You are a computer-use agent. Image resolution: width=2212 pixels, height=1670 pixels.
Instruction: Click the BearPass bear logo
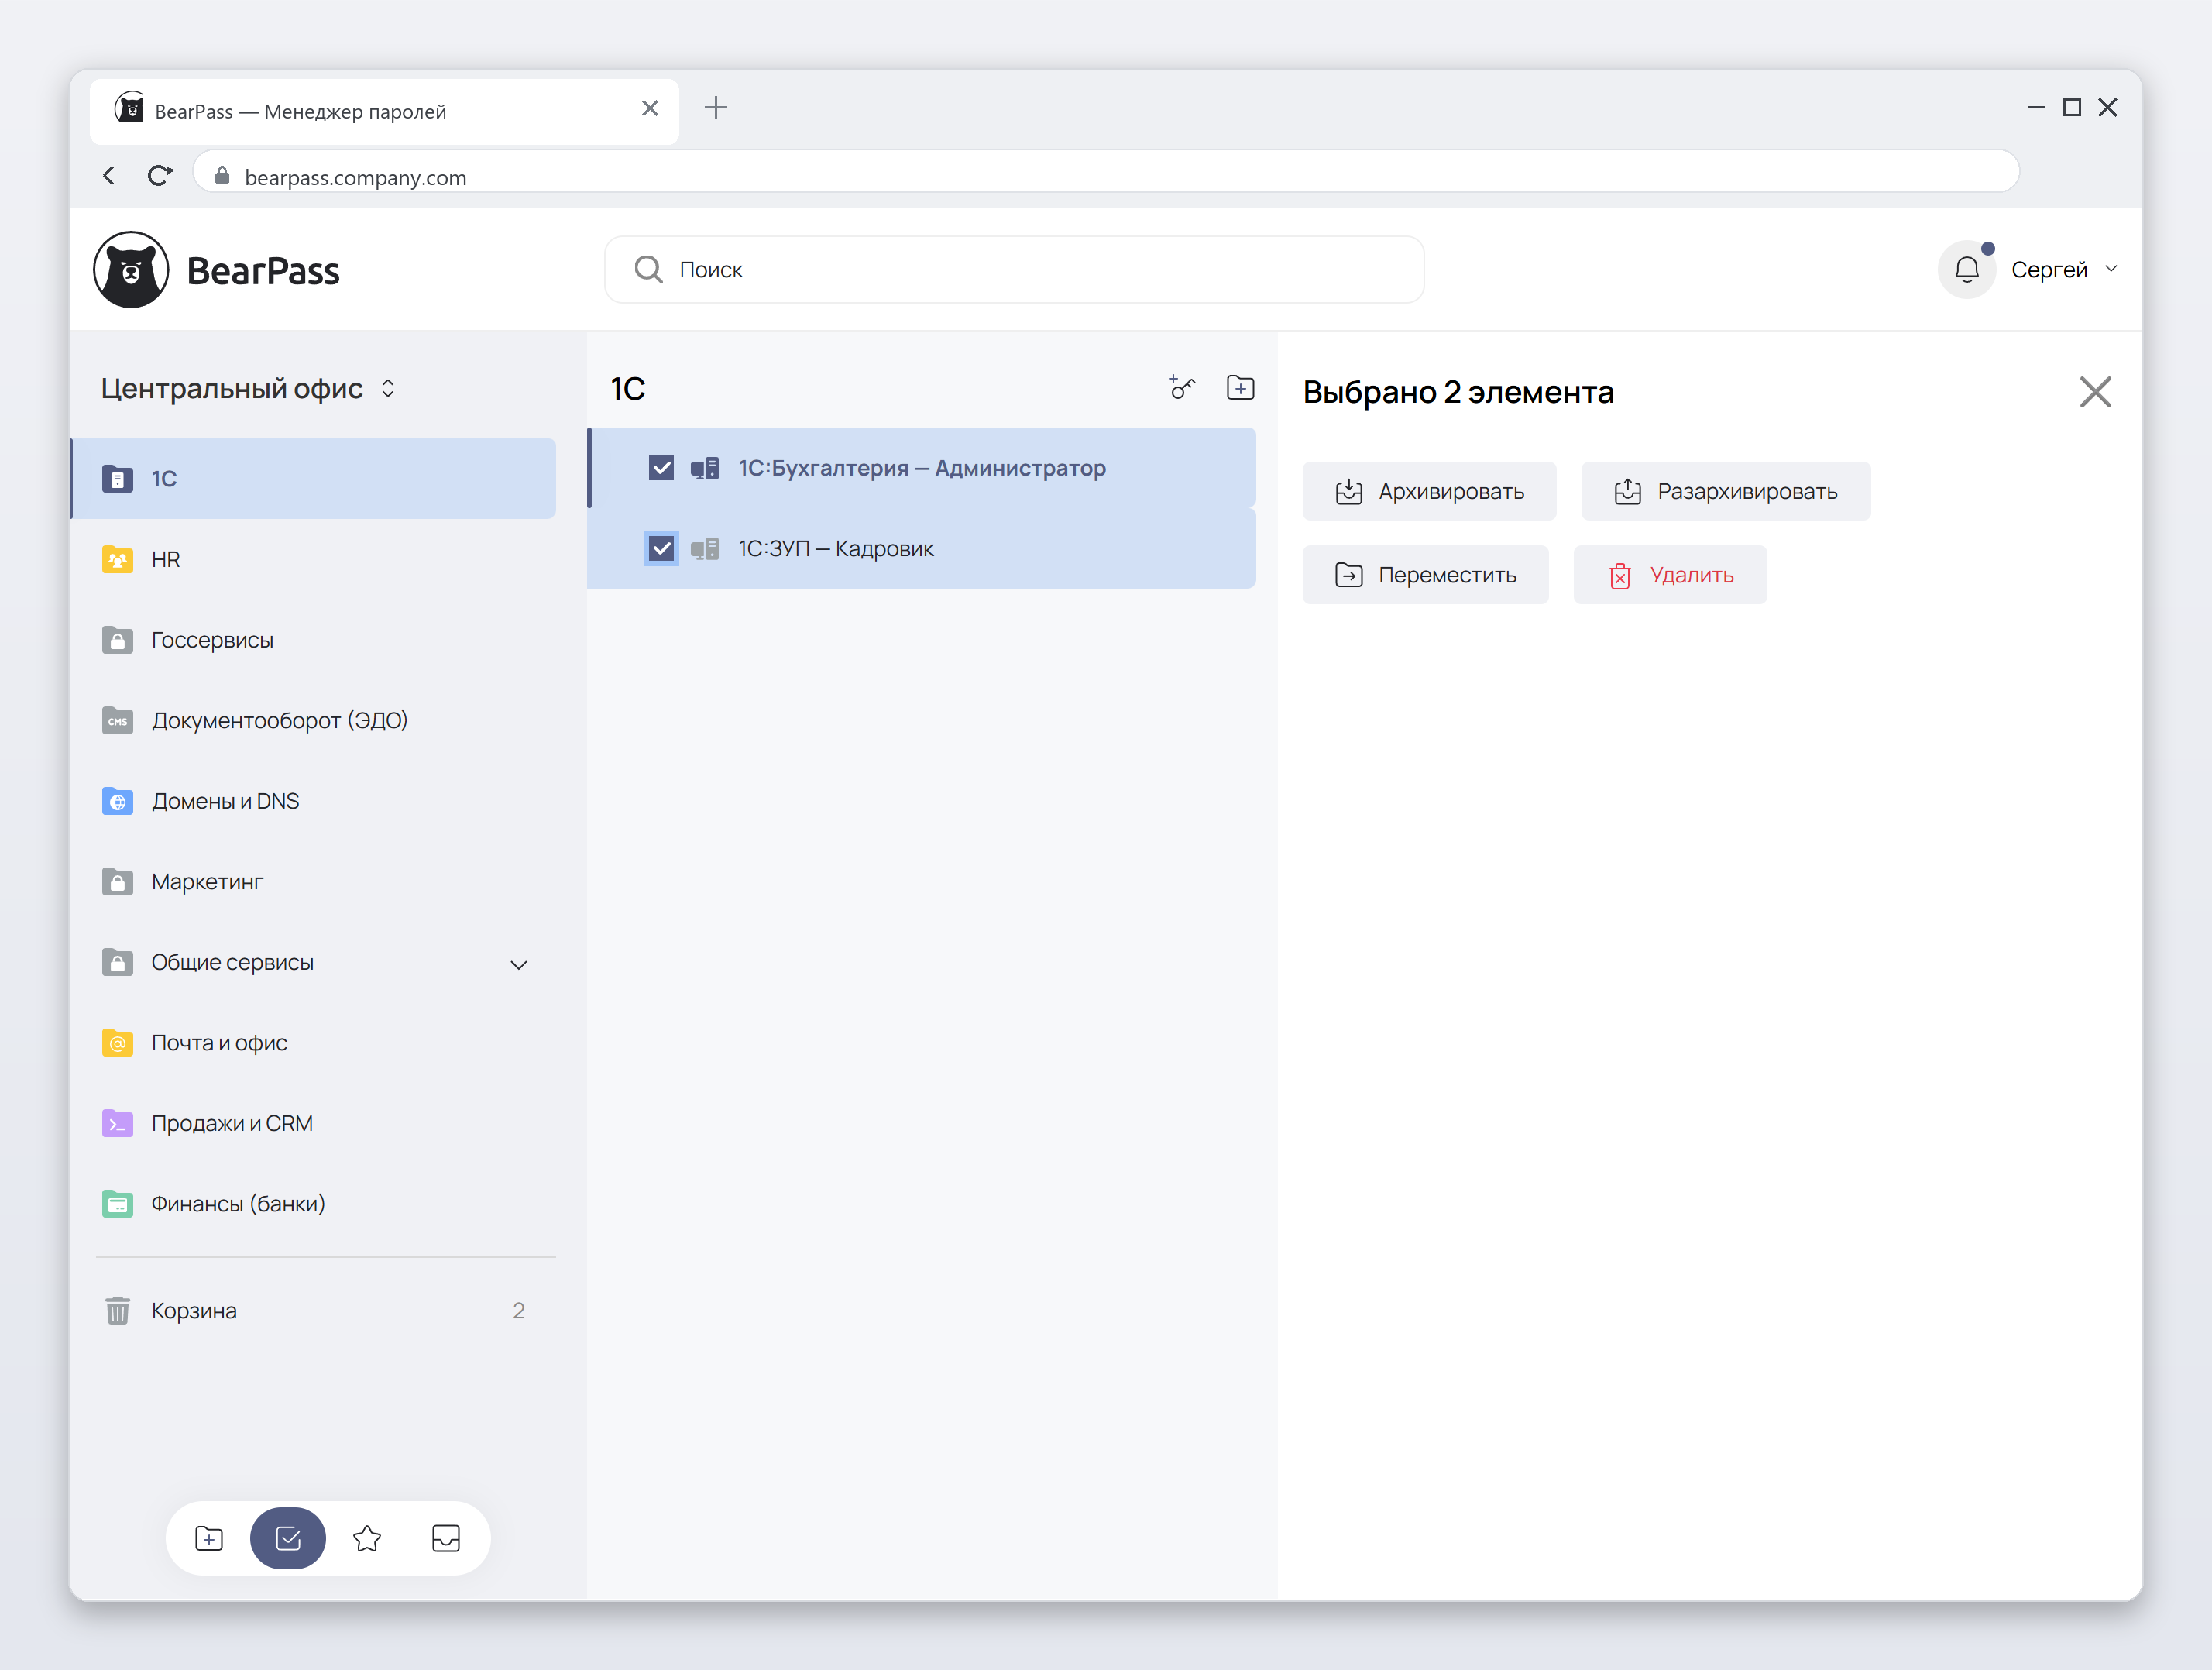pyautogui.click(x=130, y=270)
